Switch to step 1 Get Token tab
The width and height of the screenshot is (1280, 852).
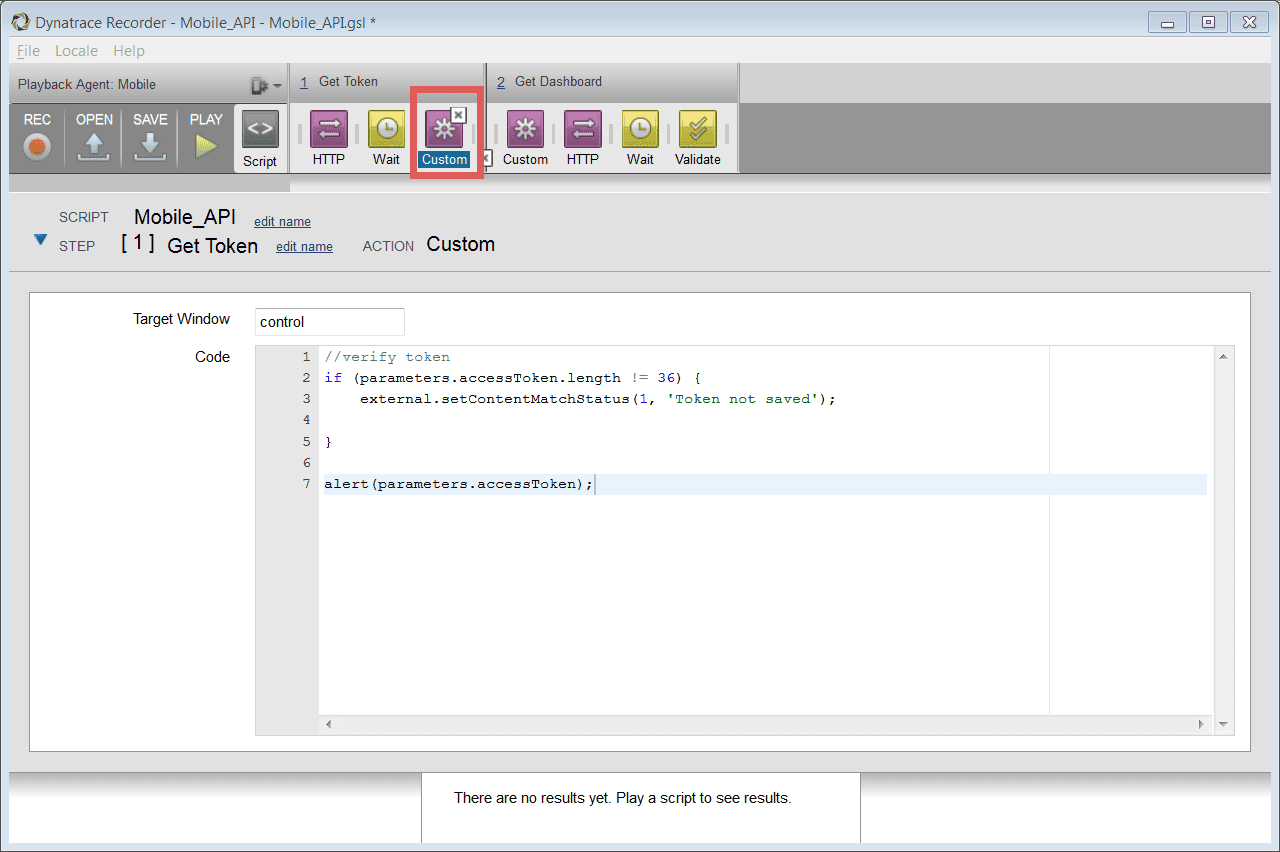coord(387,82)
